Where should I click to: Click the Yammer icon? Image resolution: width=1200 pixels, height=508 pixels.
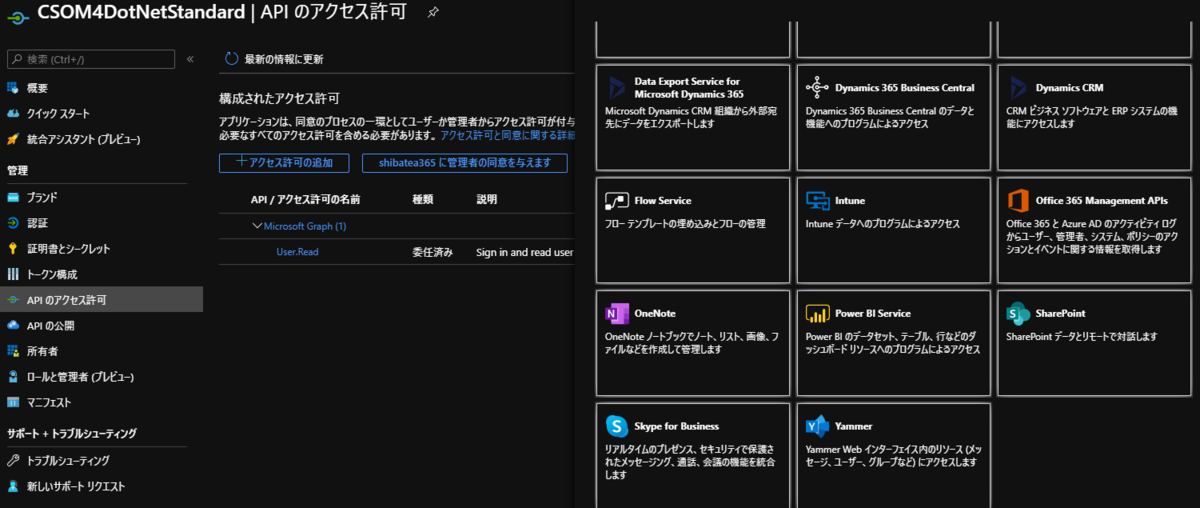click(817, 426)
